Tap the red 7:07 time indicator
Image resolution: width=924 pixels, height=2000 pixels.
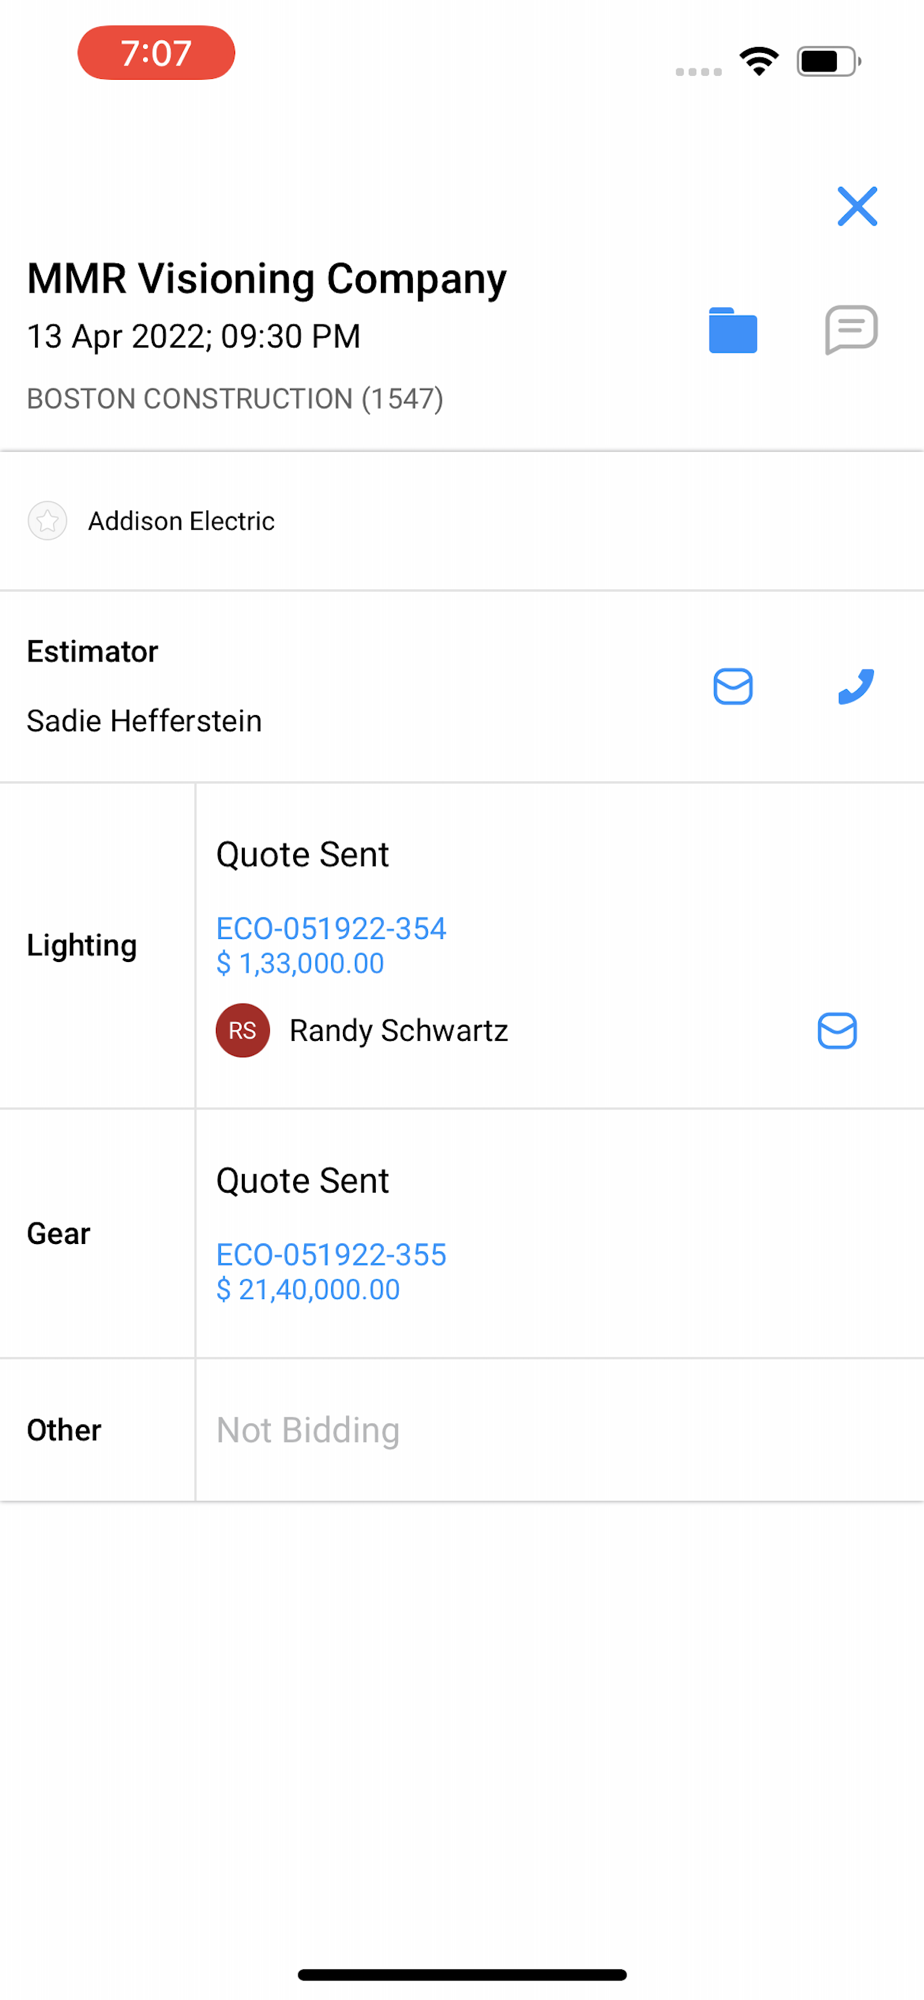[x=156, y=53]
